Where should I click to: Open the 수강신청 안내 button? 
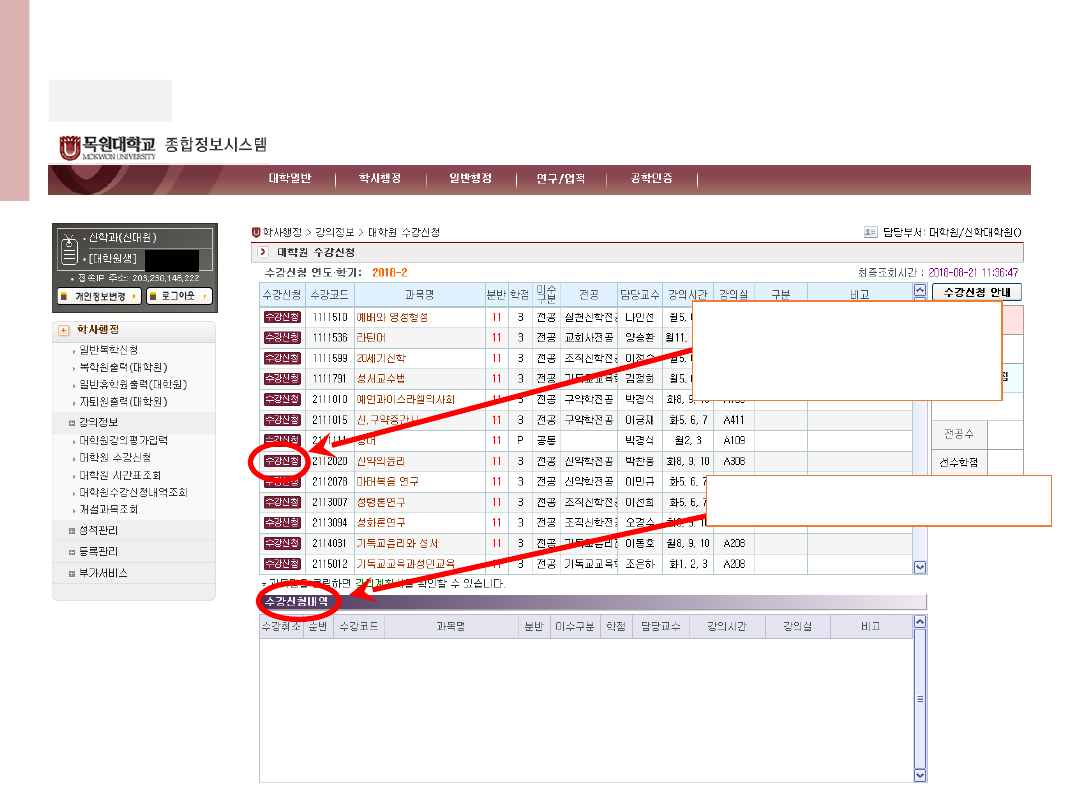point(976,292)
